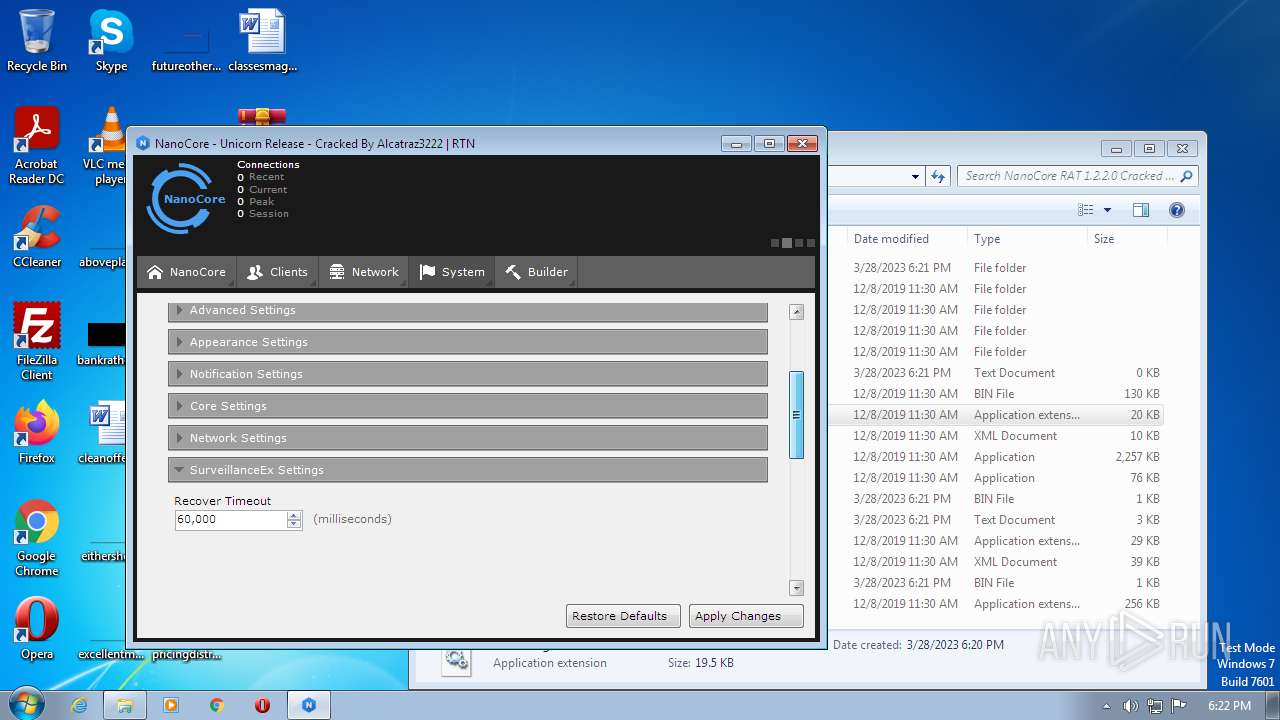1280x720 pixels.
Task: Click Restore Defaults button
Action: tap(624, 616)
